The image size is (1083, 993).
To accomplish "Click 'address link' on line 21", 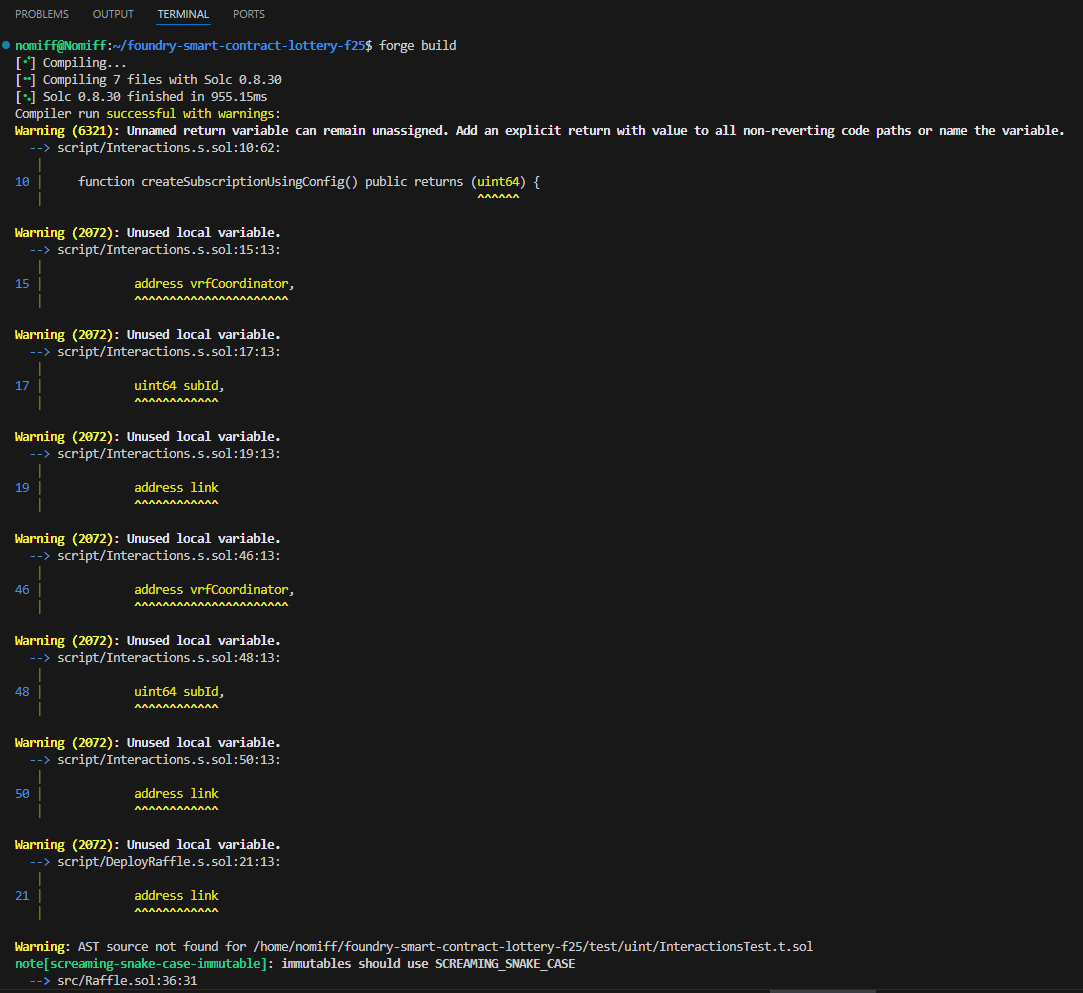I will pyautogui.click(x=176, y=896).
